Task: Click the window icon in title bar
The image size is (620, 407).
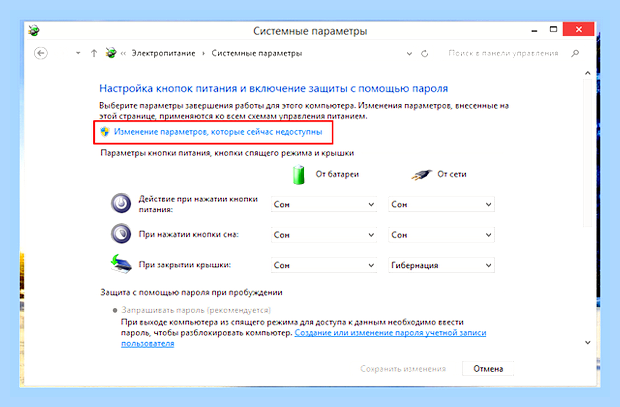Action: tap(34, 30)
